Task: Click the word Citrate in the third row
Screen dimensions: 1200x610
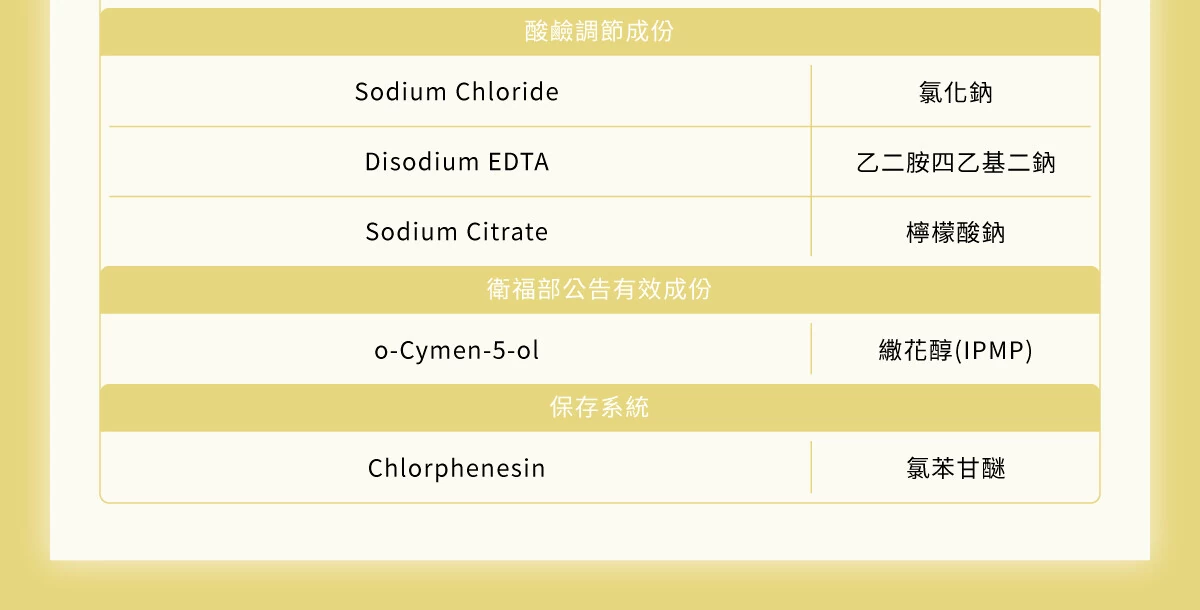Action: [507, 232]
